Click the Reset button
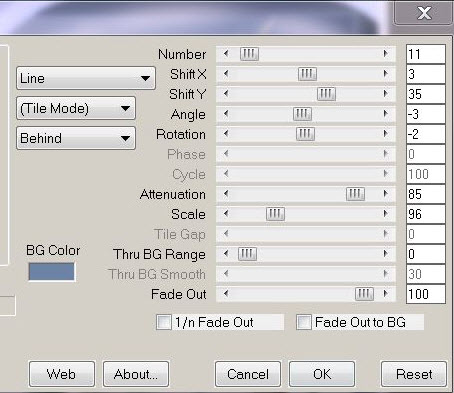This screenshot has width=454, height=393. click(414, 374)
